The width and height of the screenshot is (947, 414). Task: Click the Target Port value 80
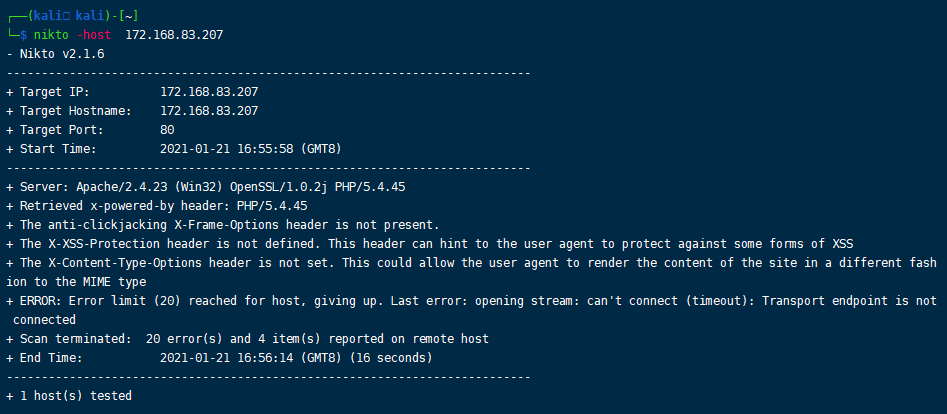click(167, 130)
